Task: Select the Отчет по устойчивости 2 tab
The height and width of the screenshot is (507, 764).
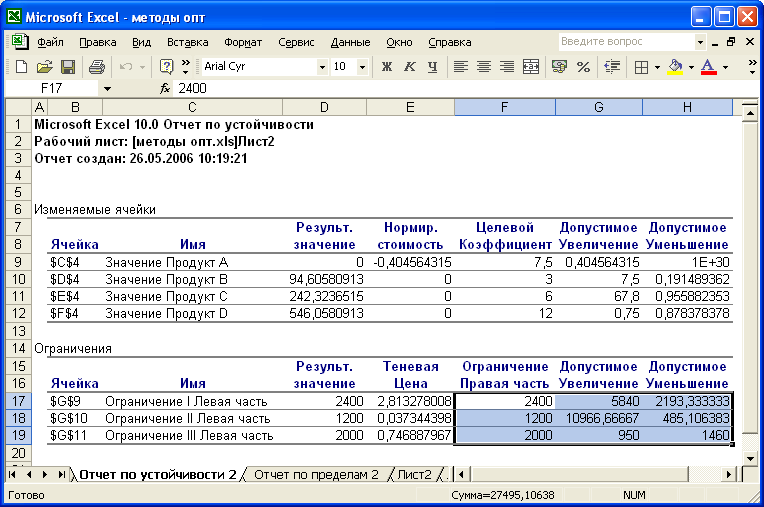Action: (157, 474)
